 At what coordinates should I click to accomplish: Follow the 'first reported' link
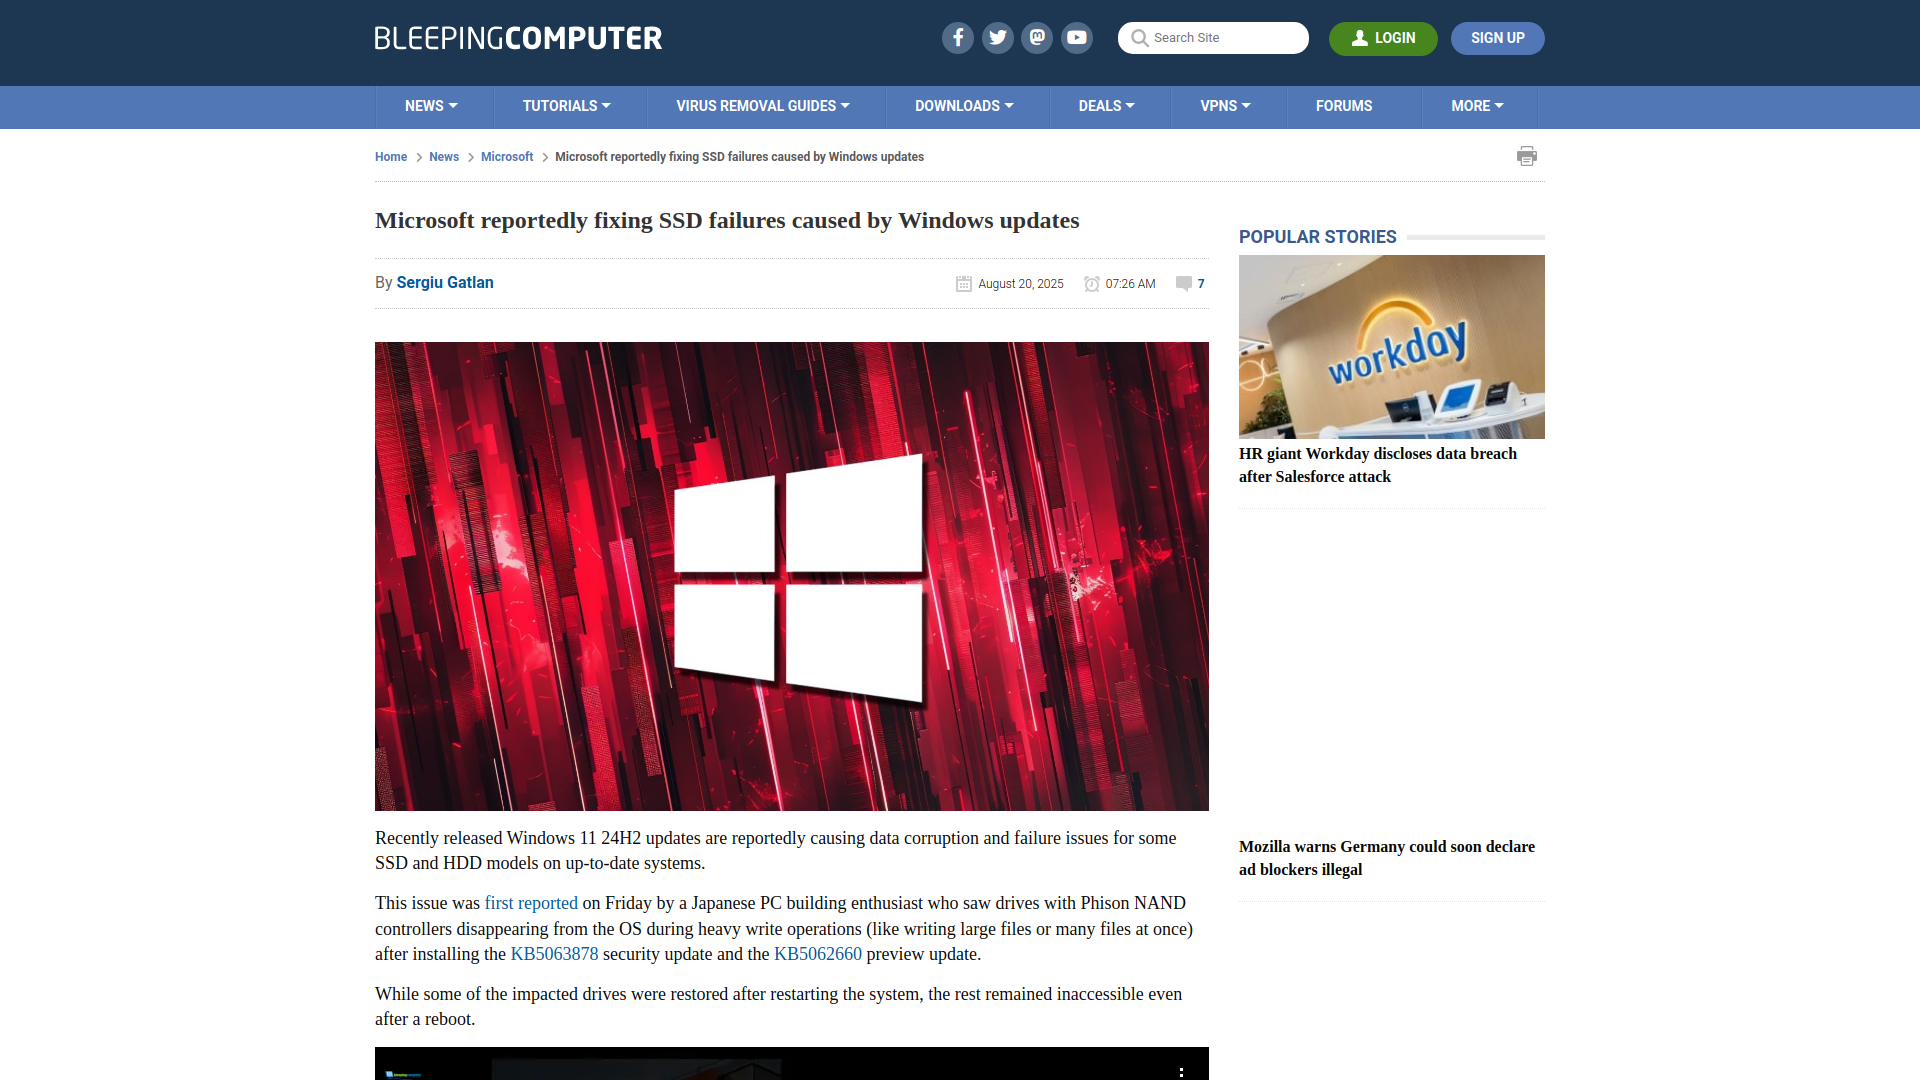[x=531, y=903]
